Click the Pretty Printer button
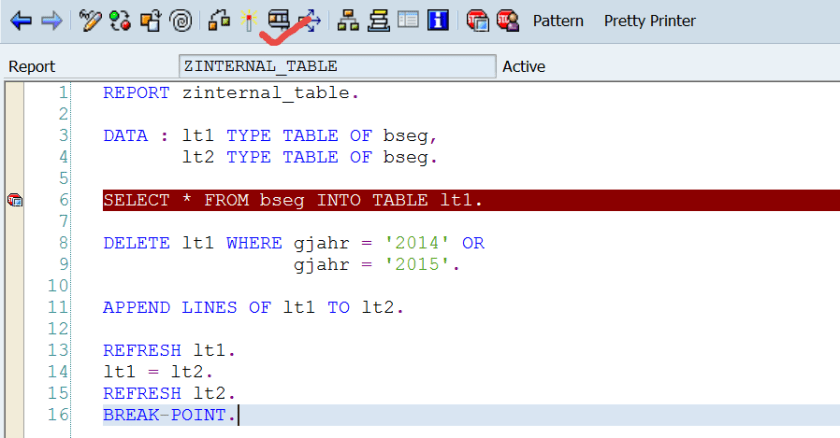 pyautogui.click(x=650, y=21)
